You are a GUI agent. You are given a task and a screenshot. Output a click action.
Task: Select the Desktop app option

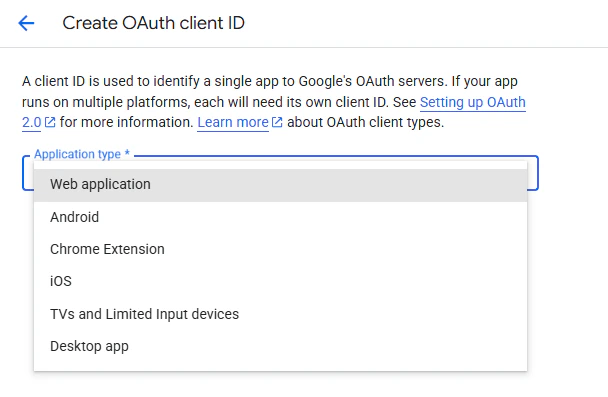280,346
